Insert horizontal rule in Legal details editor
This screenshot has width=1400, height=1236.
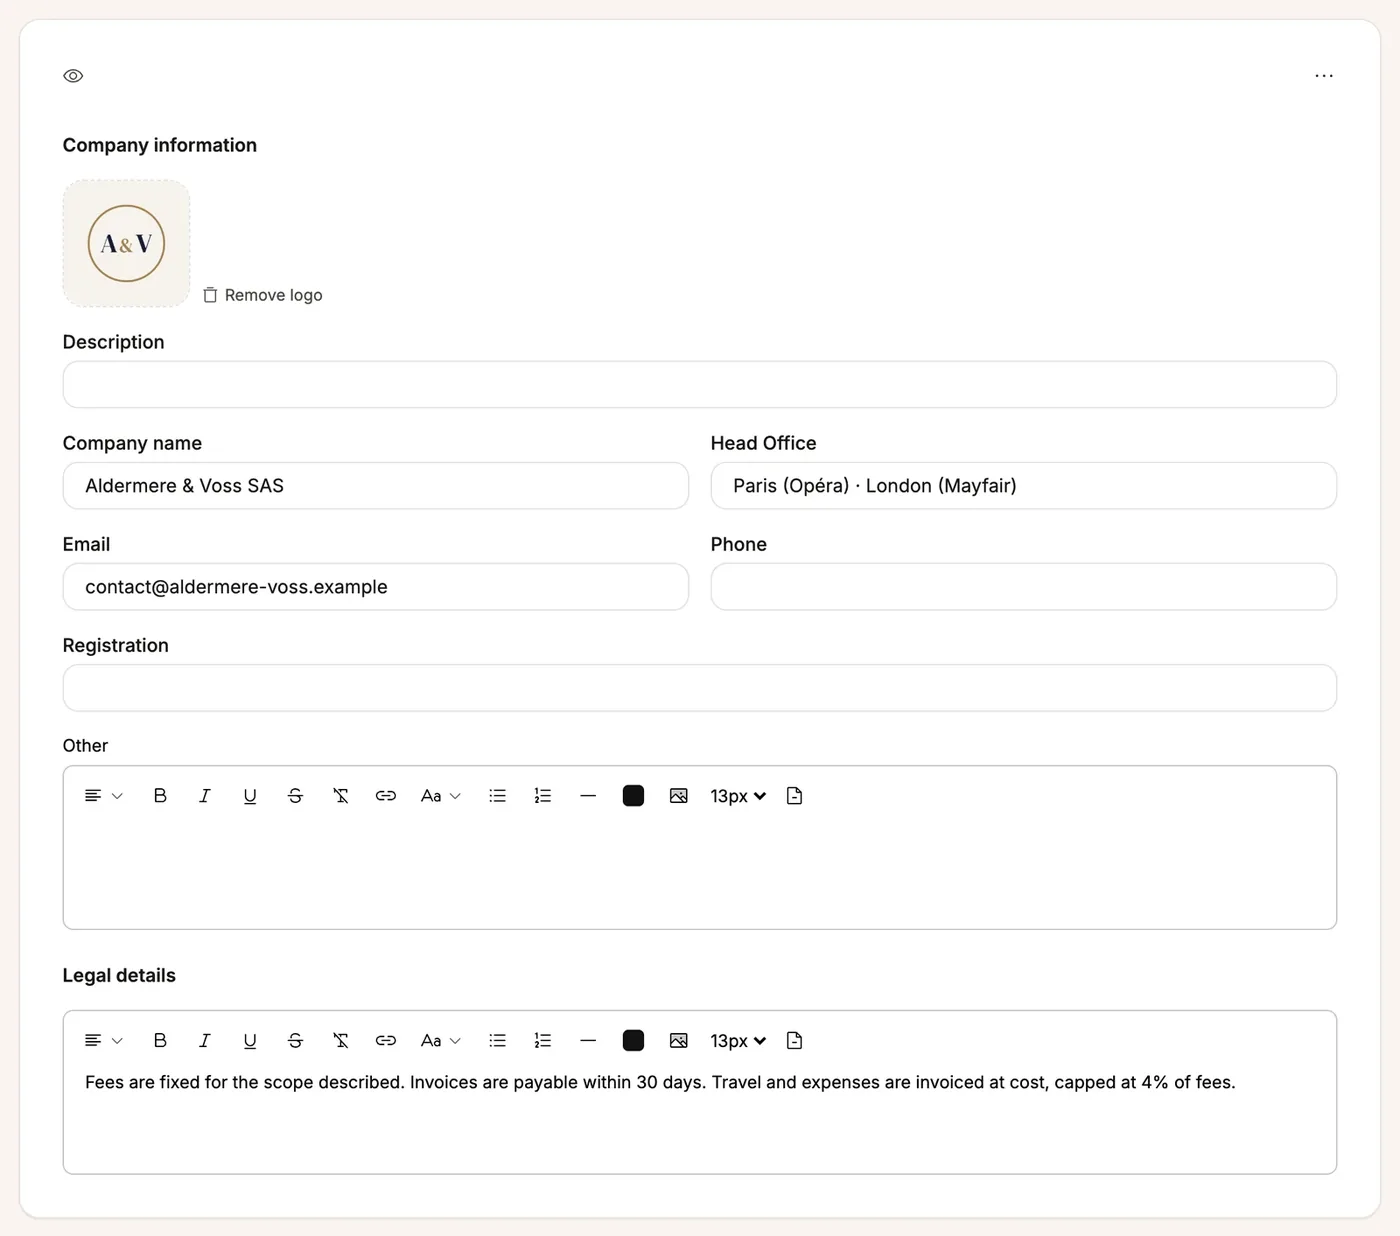tap(588, 1041)
